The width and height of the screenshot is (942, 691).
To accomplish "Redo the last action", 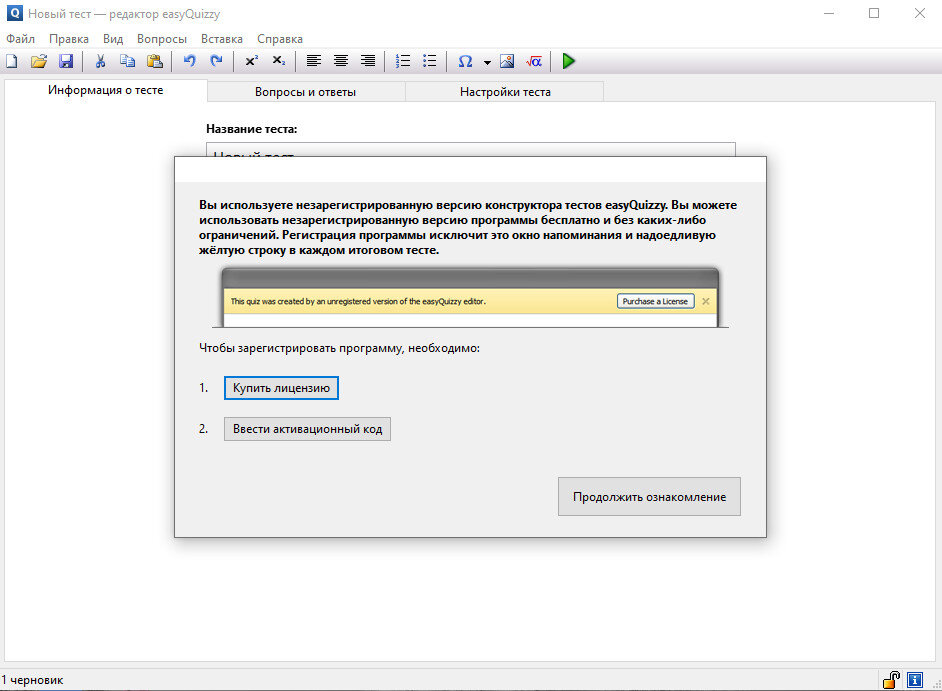I will [216, 61].
